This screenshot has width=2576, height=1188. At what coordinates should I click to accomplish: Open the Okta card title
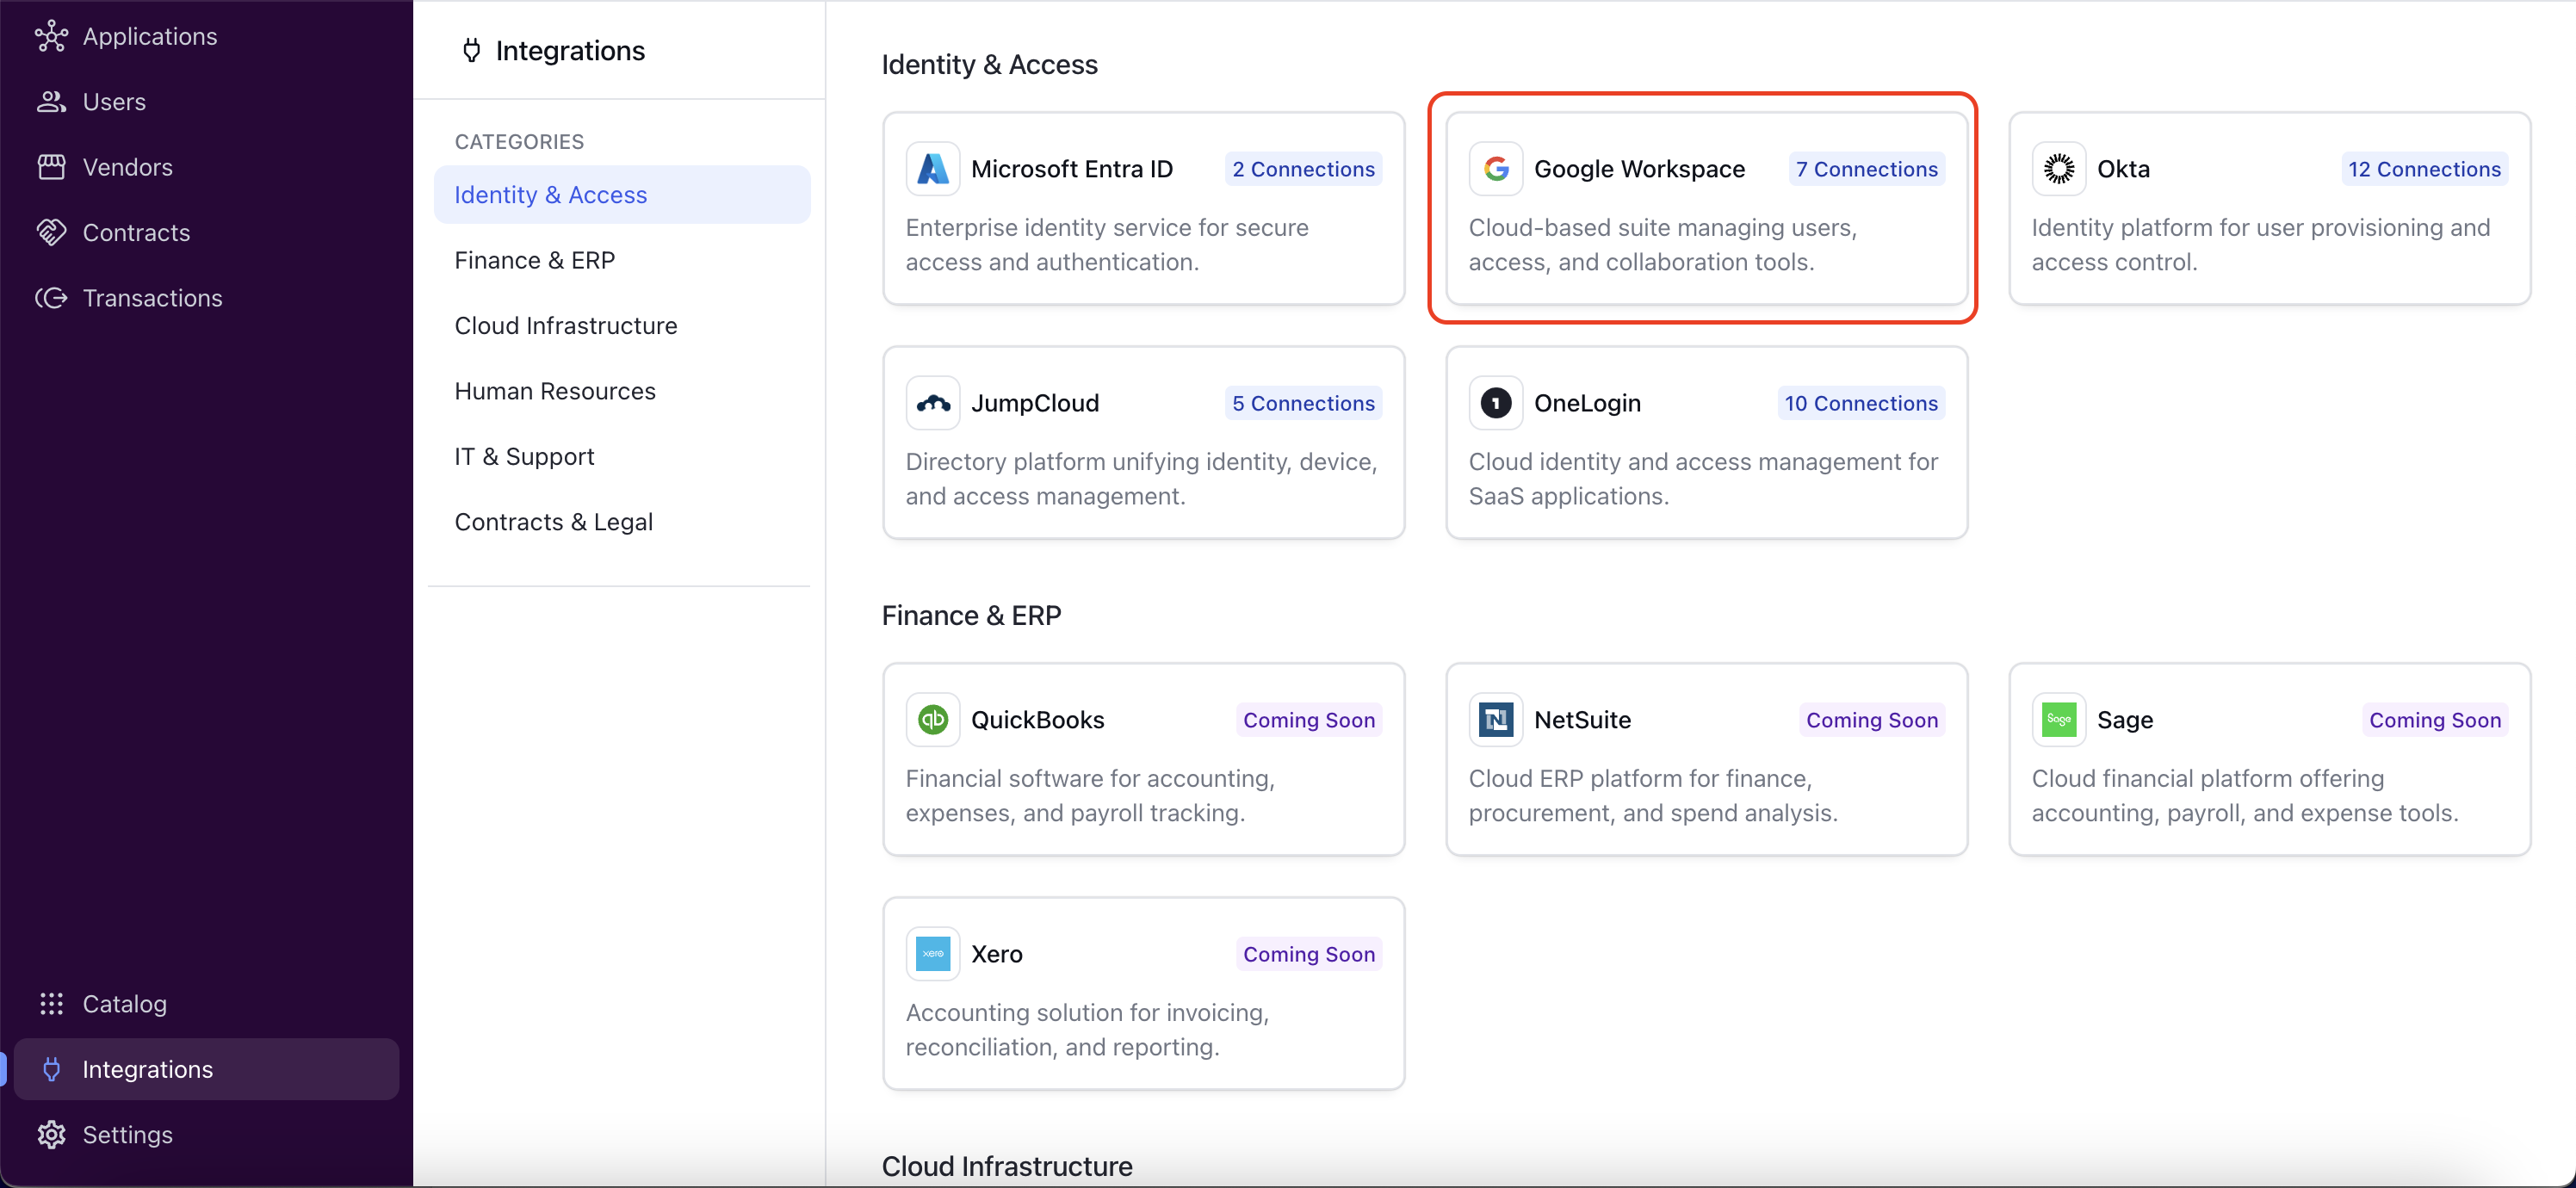[2123, 169]
